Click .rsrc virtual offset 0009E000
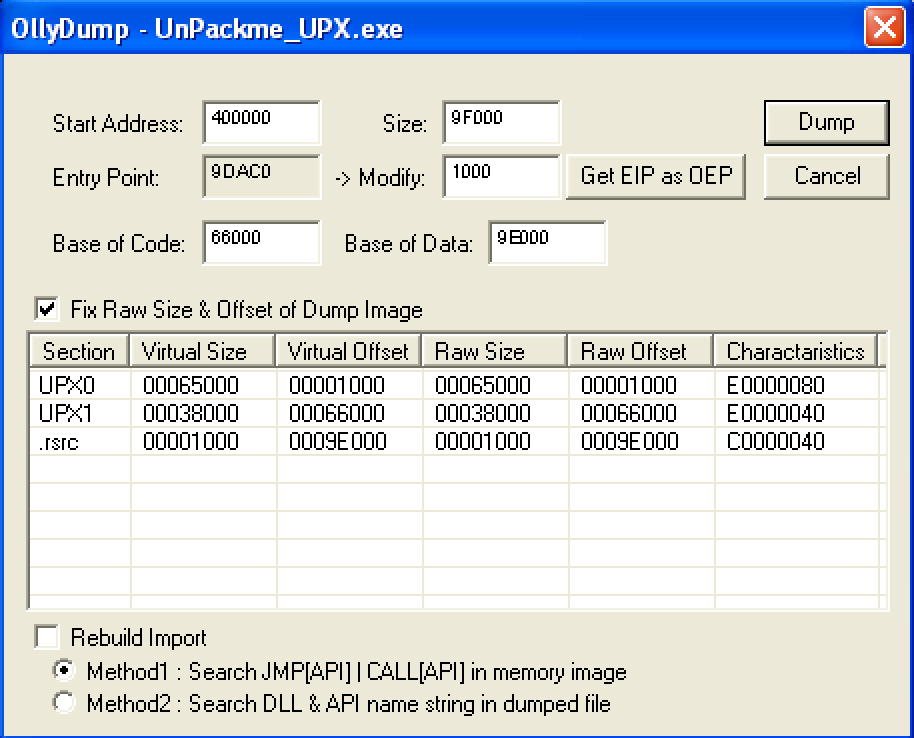Image resolution: width=914 pixels, height=738 pixels. (x=338, y=441)
